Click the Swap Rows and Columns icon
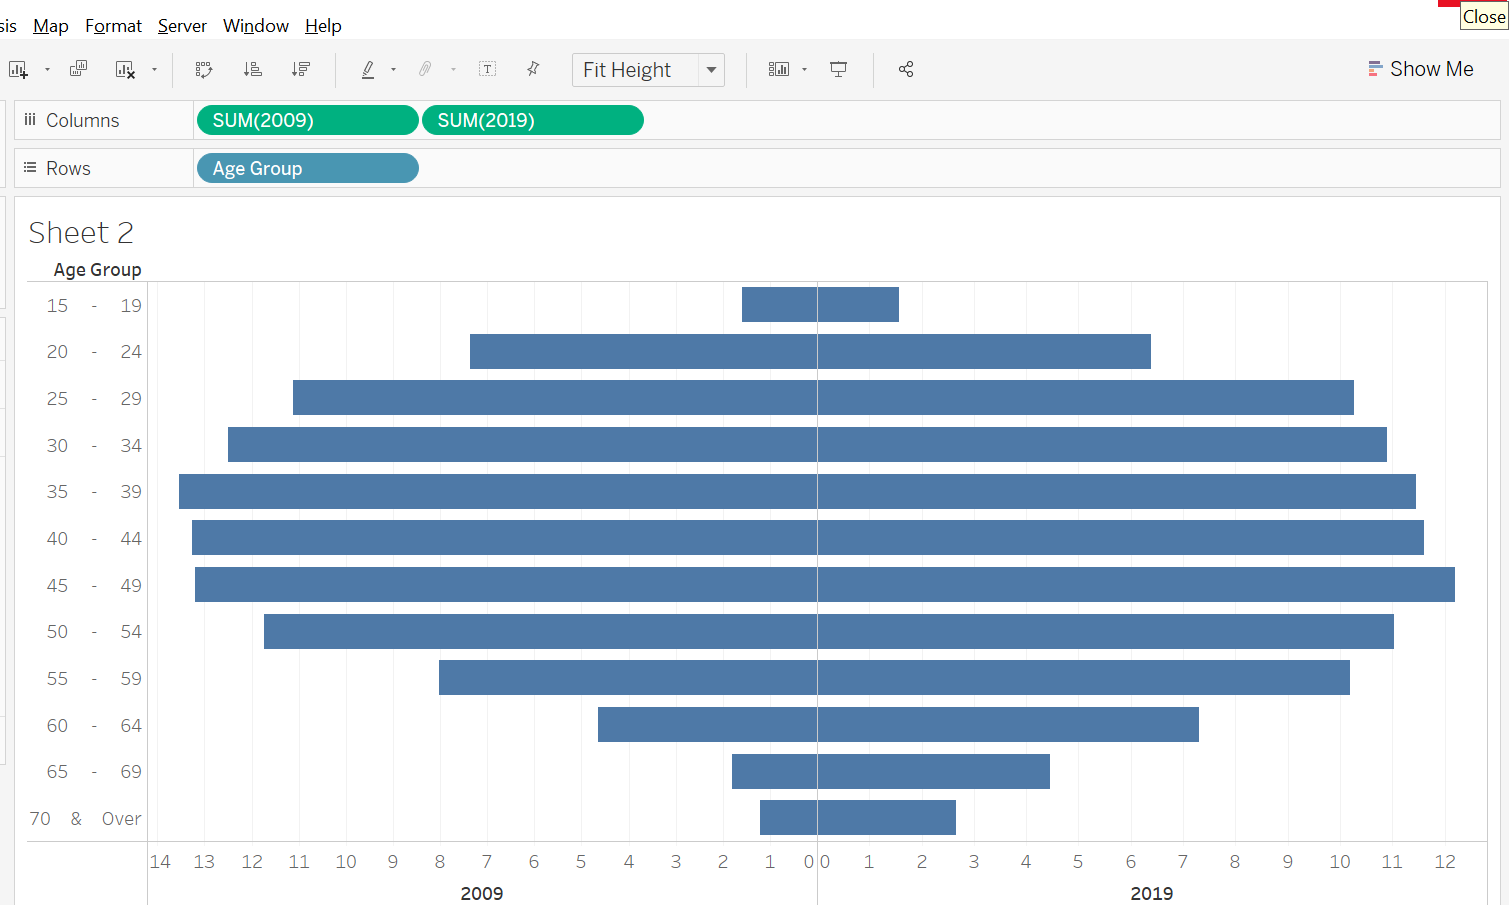 tap(204, 69)
